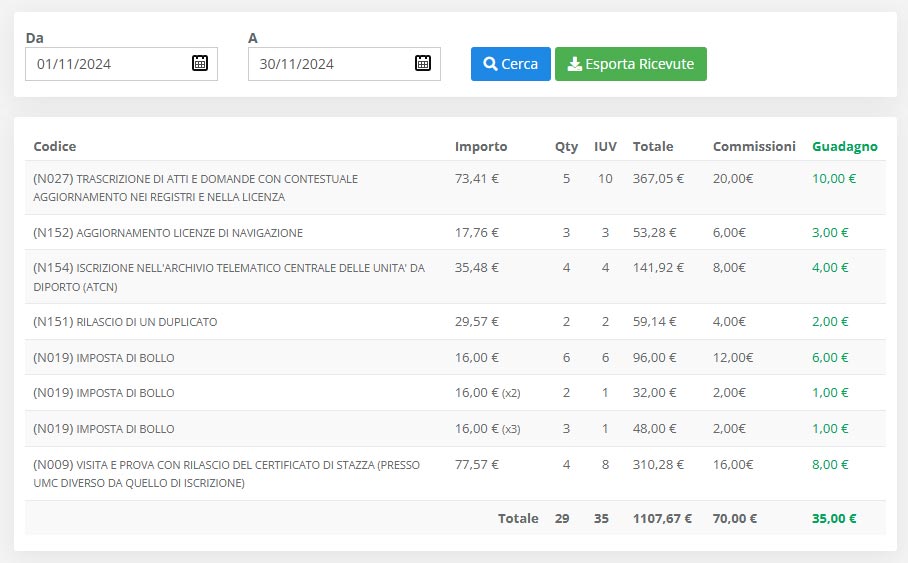Click the Qty column header

566,146
